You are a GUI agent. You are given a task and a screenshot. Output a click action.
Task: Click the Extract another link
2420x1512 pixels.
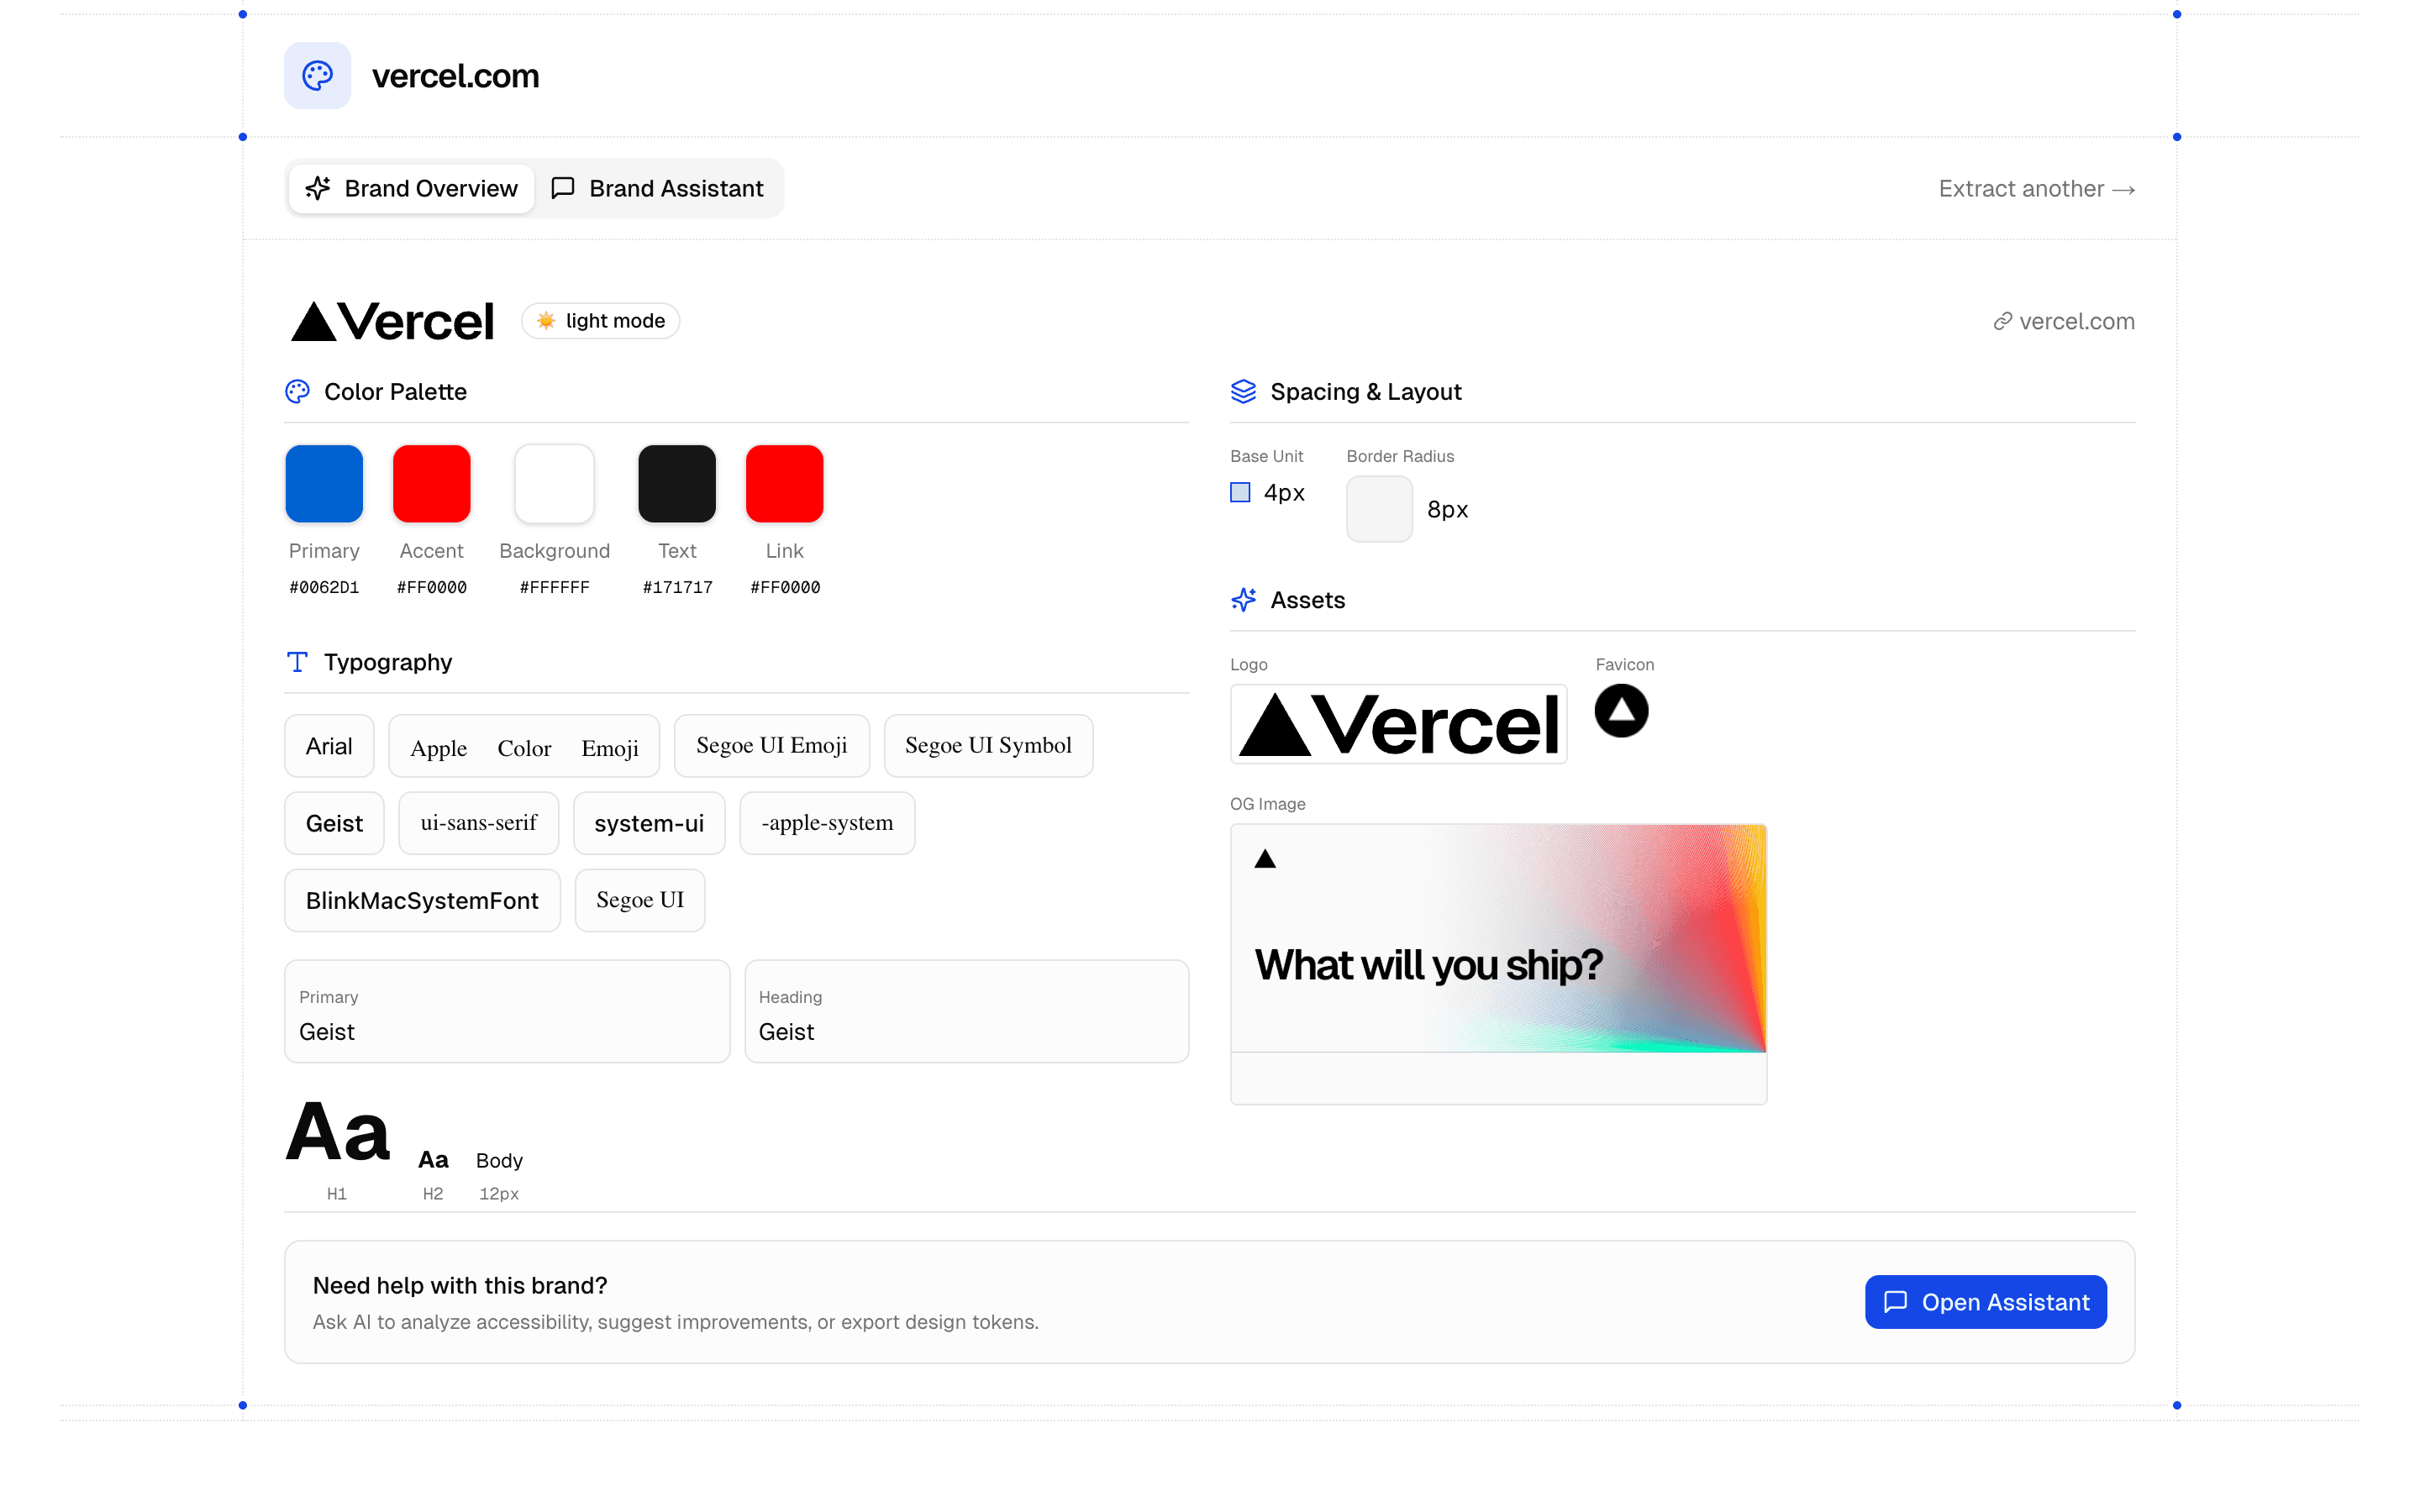pyautogui.click(x=2036, y=188)
